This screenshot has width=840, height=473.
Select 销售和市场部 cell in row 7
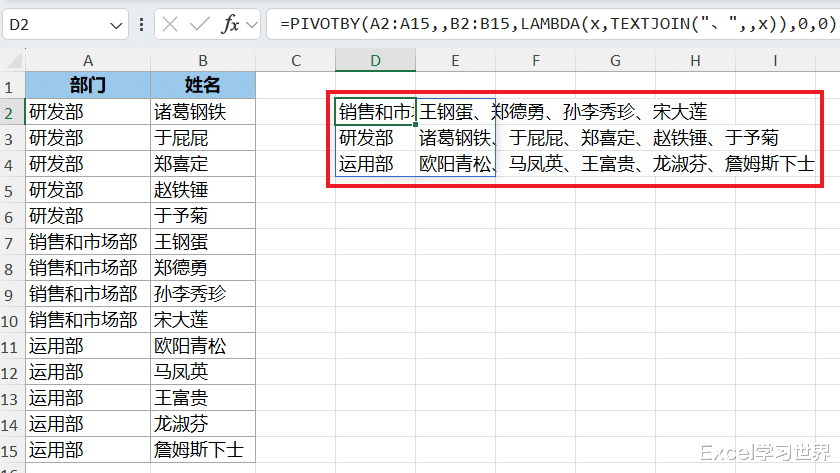88,242
